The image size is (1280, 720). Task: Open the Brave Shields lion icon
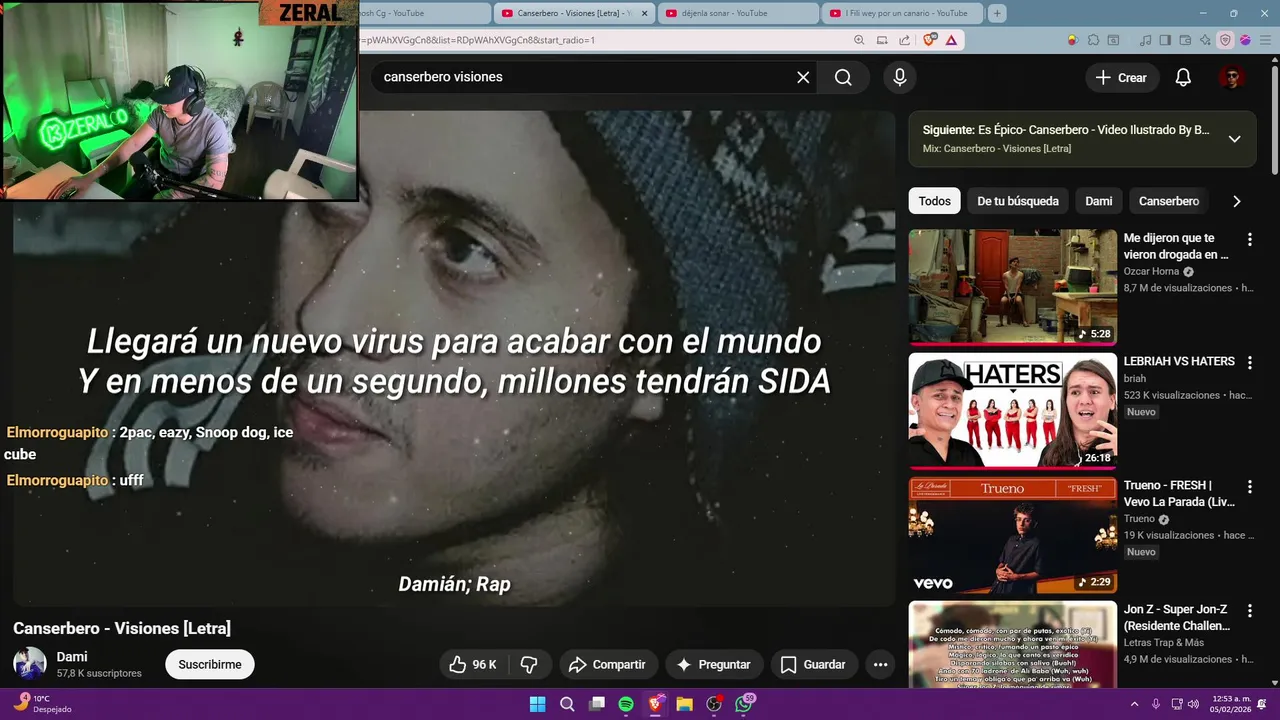[929, 40]
